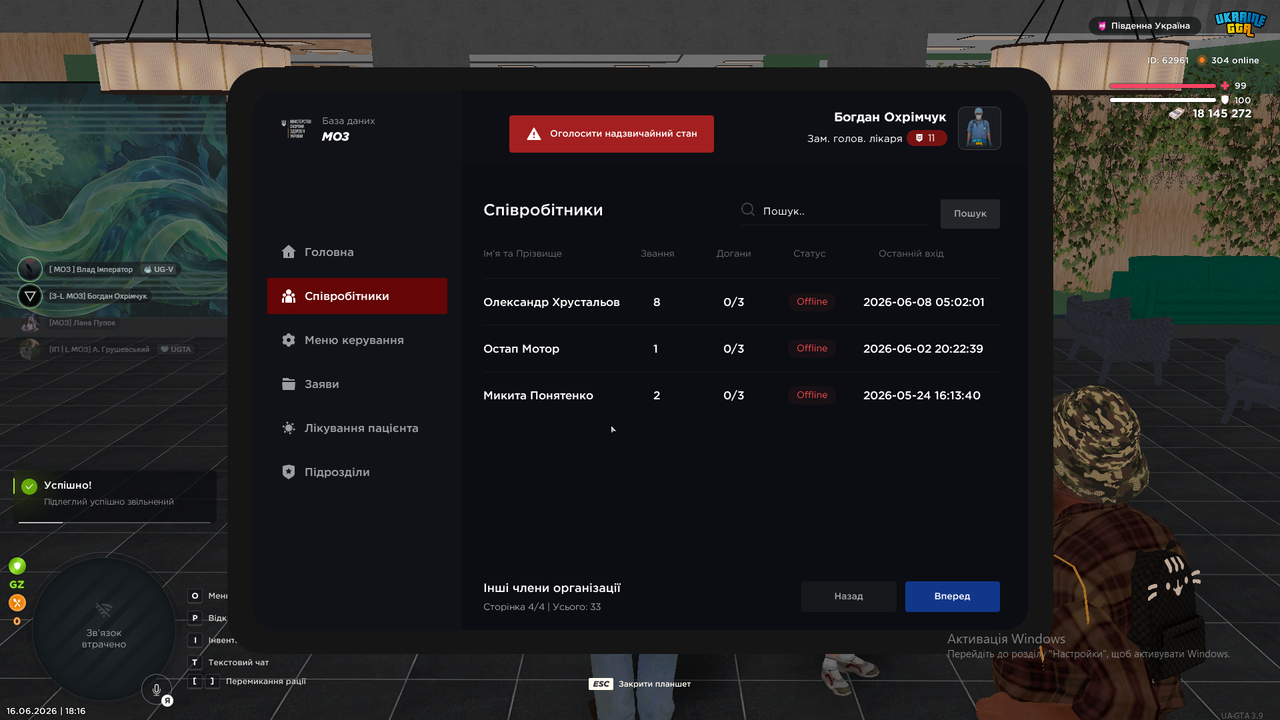Viewport: 1280px width, 720px height.
Task: Click the red health bar
Action: point(1163,86)
